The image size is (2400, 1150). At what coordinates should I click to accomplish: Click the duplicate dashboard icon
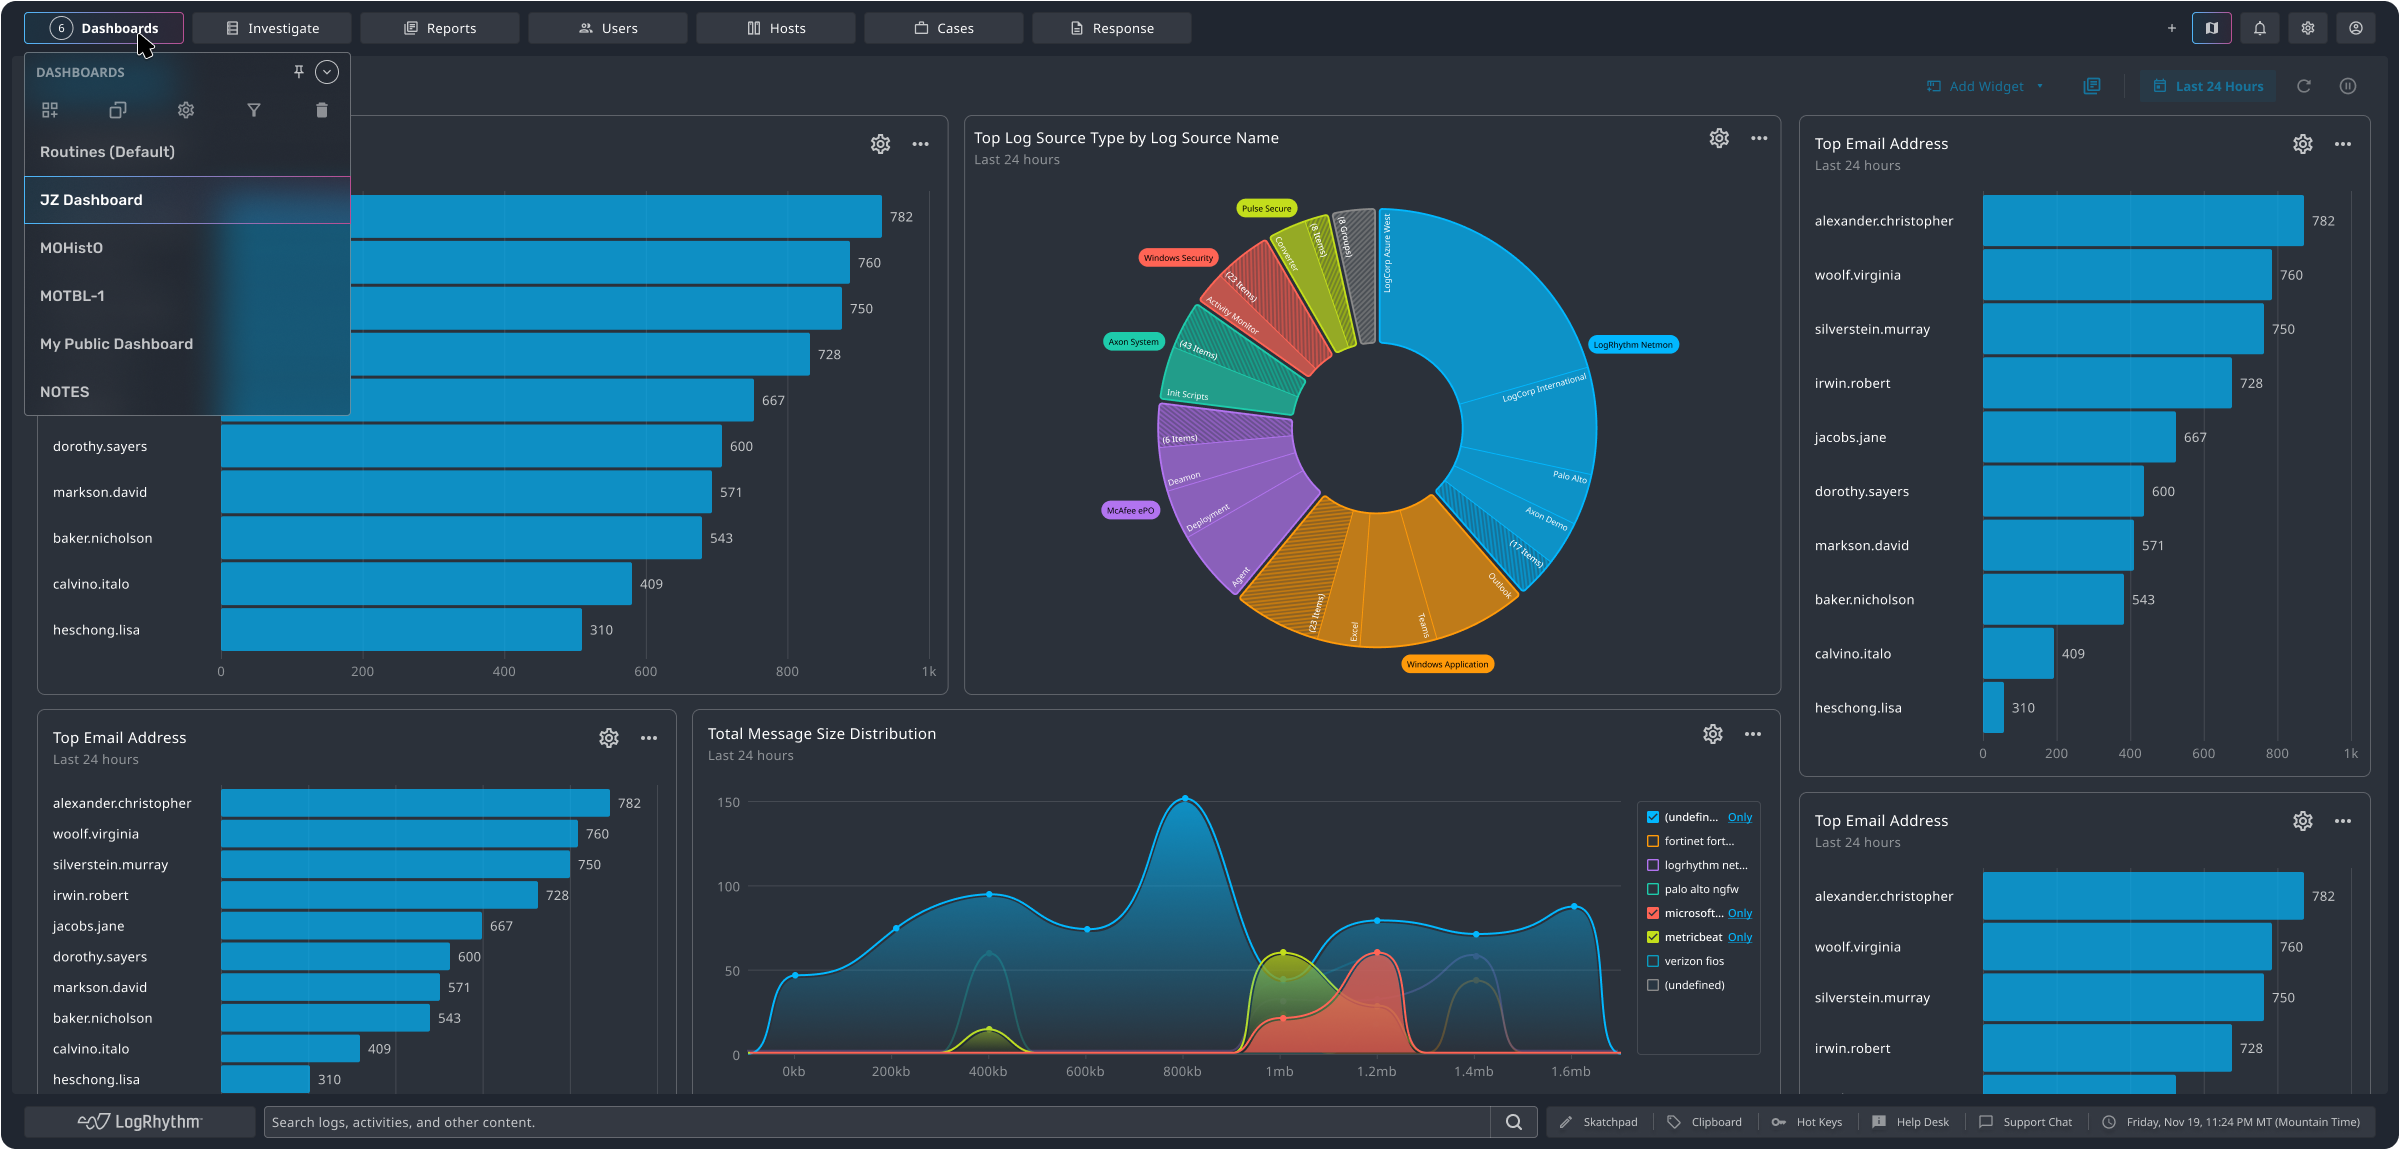click(118, 110)
